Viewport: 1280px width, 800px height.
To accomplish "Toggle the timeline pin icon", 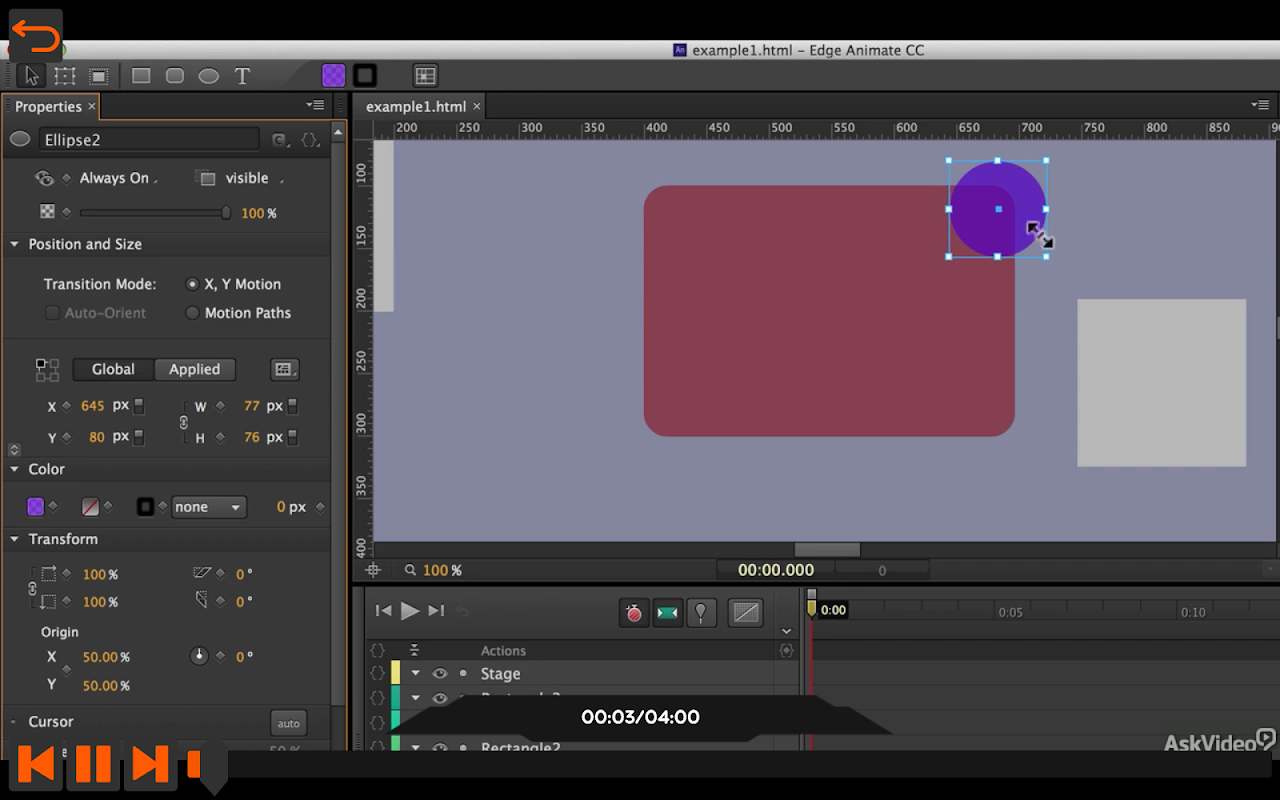I will pyautogui.click(x=701, y=612).
